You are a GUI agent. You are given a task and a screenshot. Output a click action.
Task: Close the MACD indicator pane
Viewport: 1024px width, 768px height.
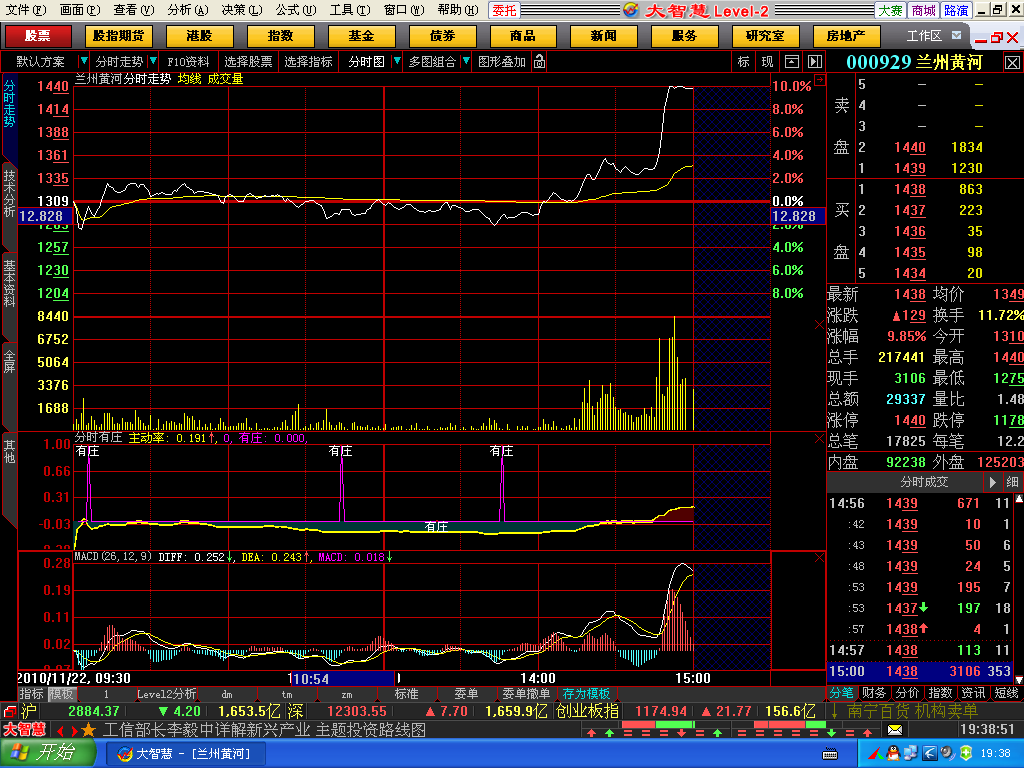tap(820, 558)
